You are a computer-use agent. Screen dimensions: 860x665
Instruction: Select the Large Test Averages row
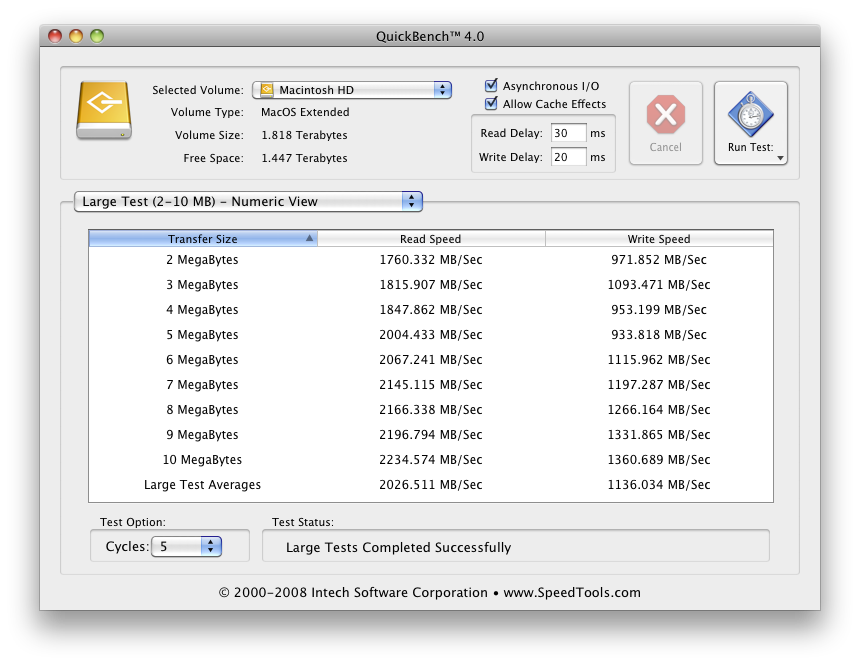[431, 485]
